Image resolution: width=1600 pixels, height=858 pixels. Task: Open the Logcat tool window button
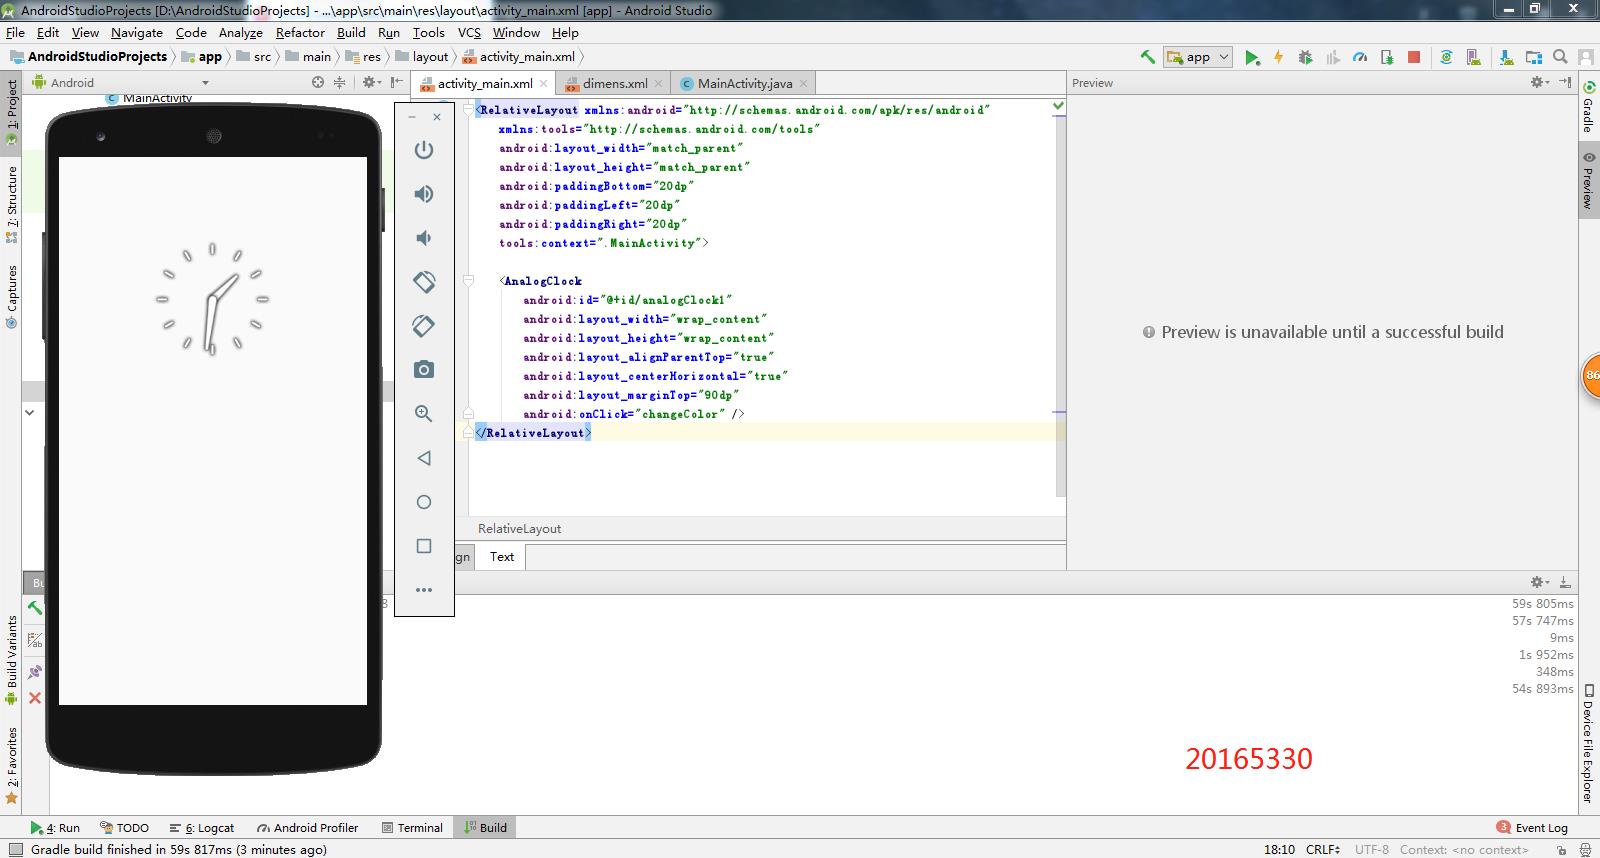coord(202,827)
